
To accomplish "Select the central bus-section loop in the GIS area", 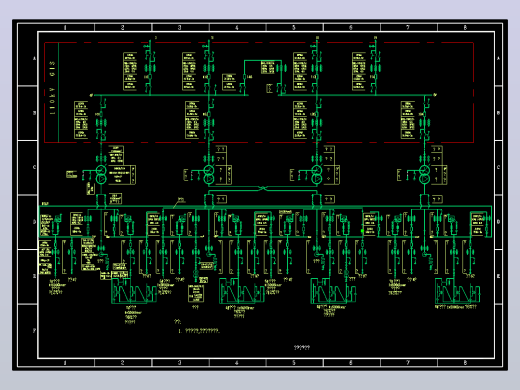I will [x=263, y=77].
